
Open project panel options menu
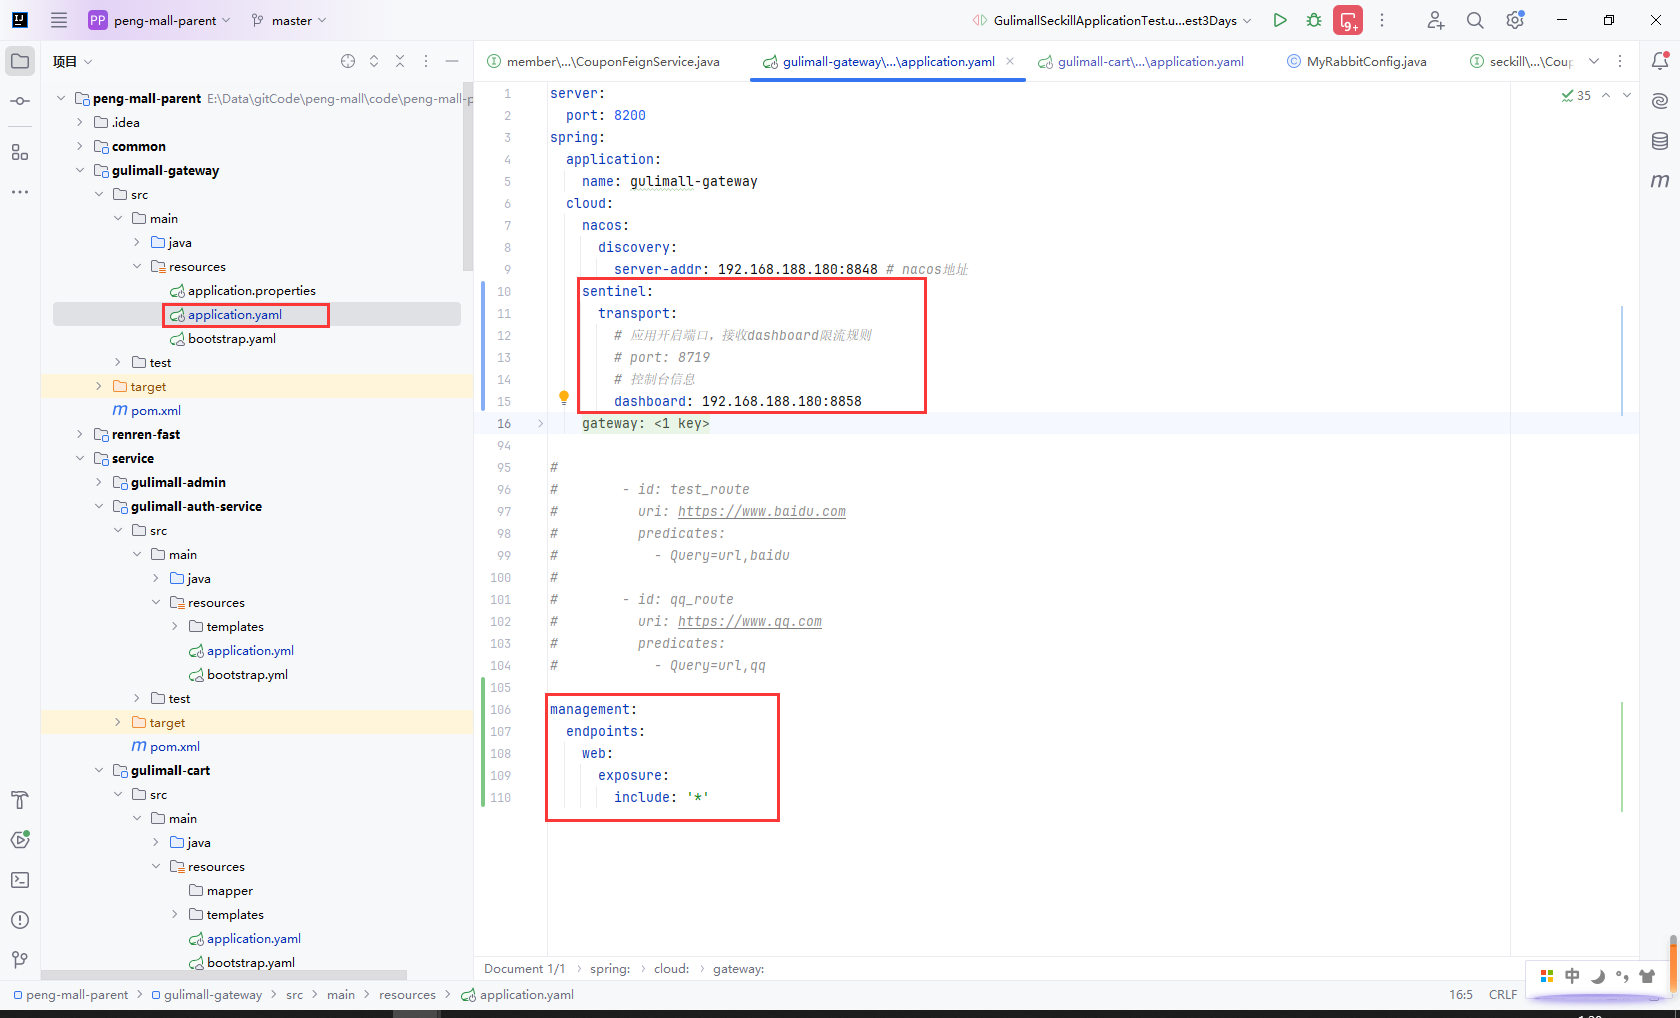point(426,61)
